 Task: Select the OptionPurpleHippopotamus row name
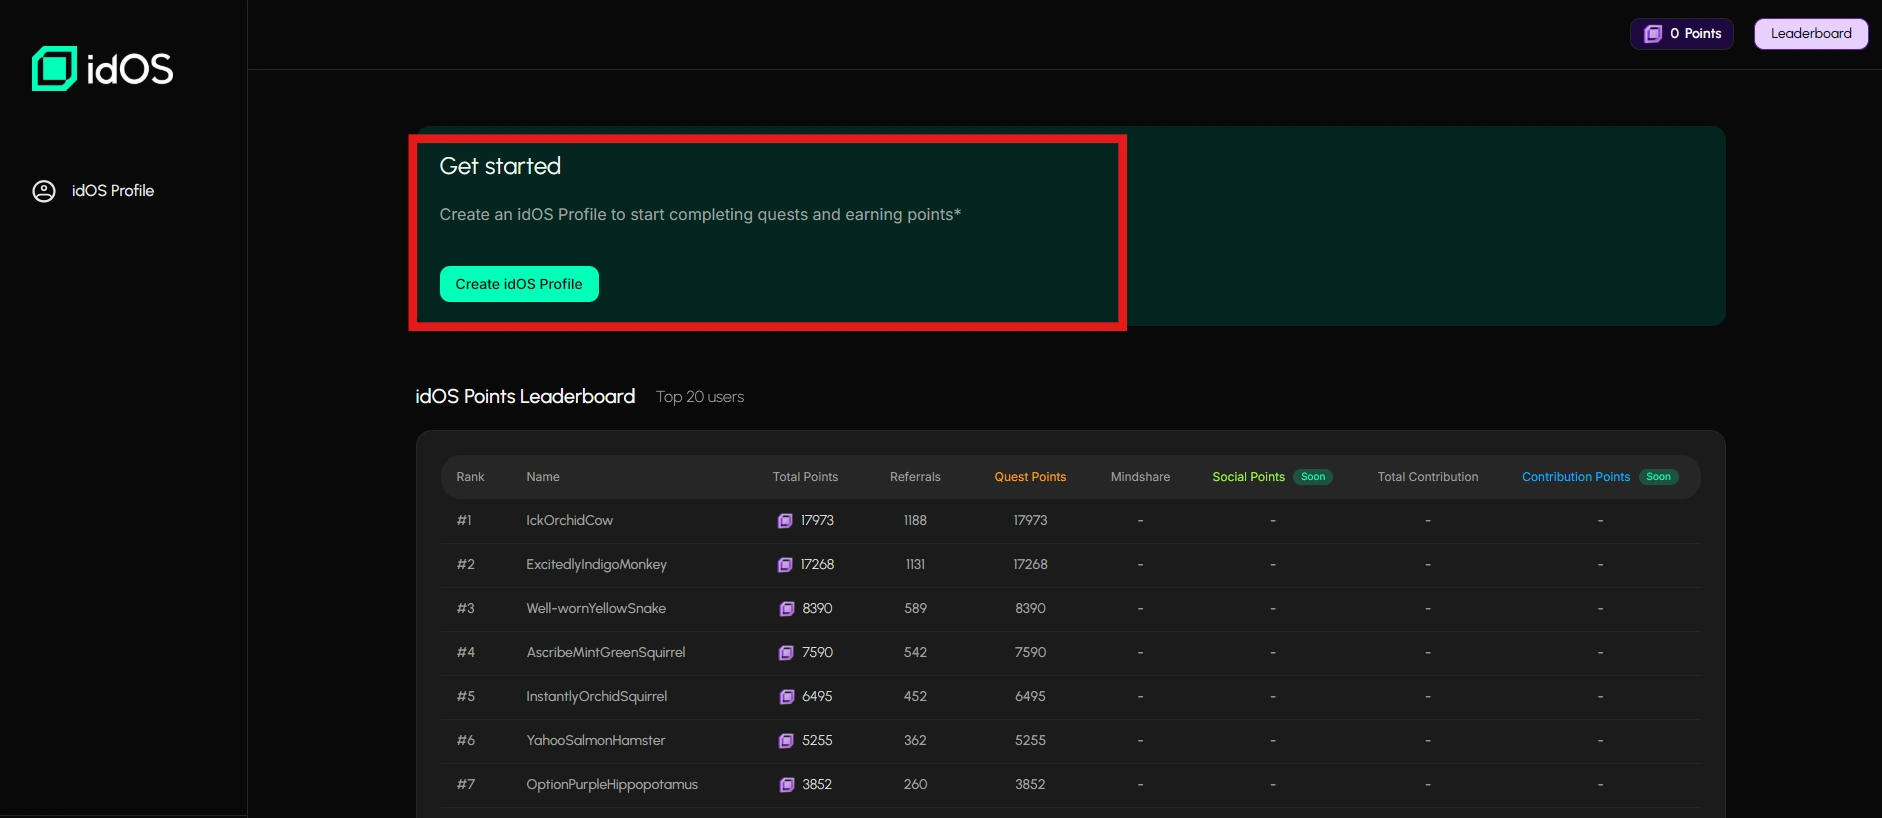point(611,785)
